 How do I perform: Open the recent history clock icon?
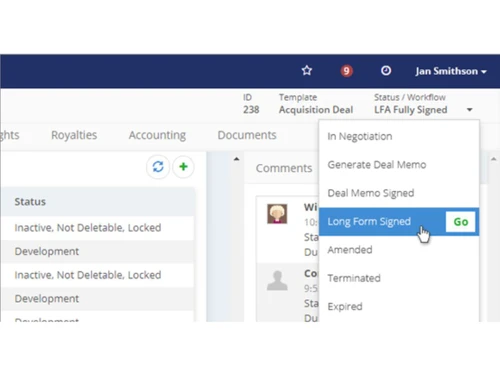click(x=386, y=71)
